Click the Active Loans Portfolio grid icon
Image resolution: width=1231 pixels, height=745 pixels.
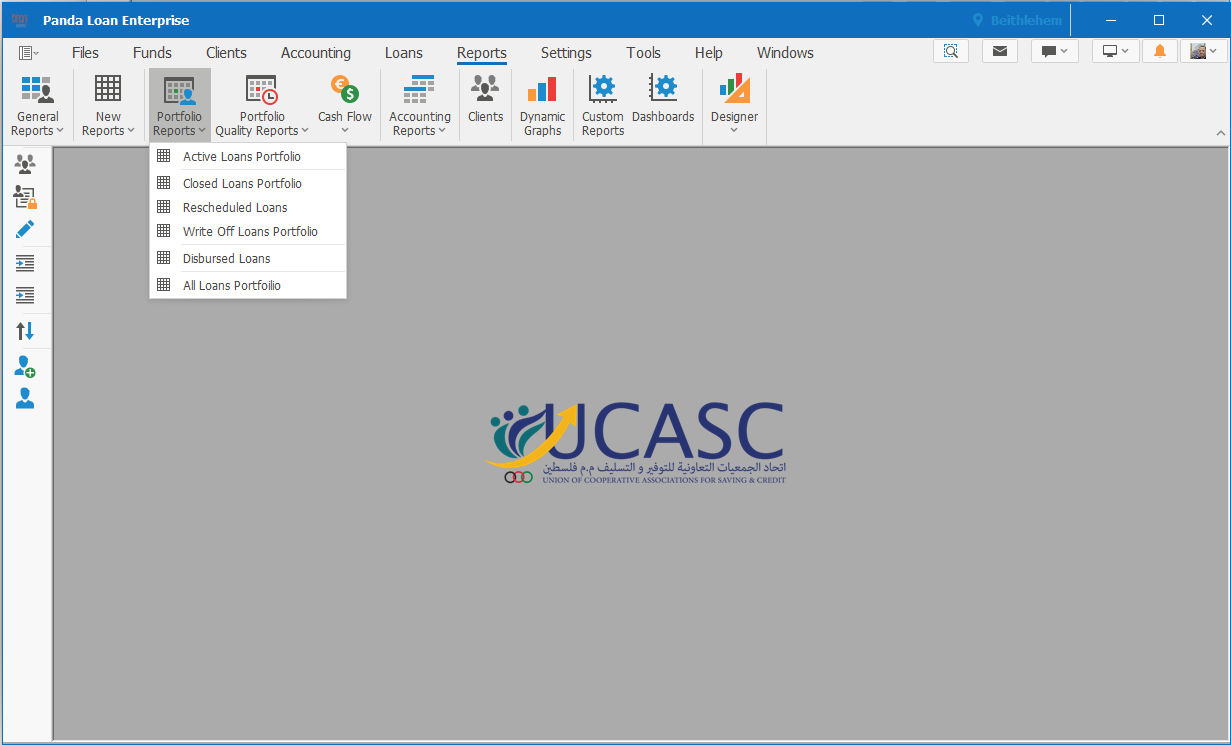(x=164, y=156)
